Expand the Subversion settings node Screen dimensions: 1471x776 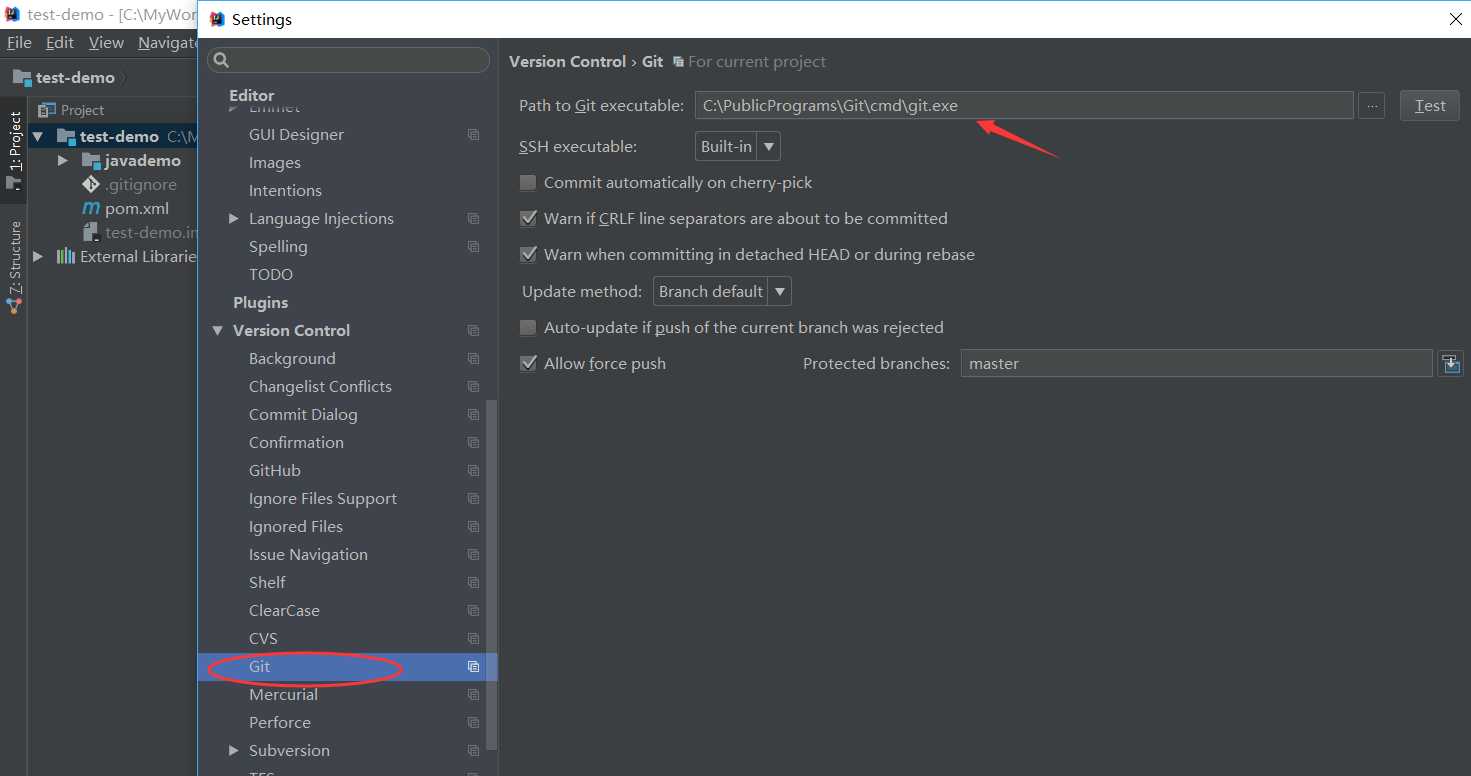(233, 751)
